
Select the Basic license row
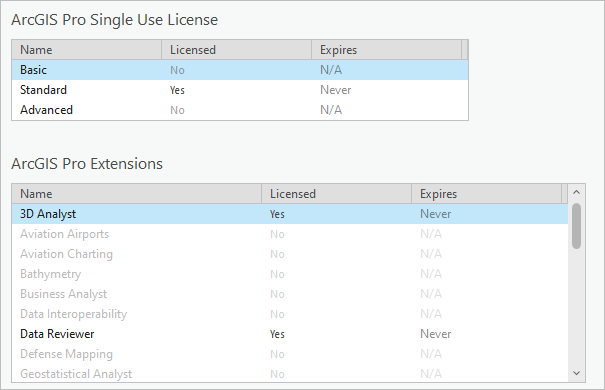240,70
